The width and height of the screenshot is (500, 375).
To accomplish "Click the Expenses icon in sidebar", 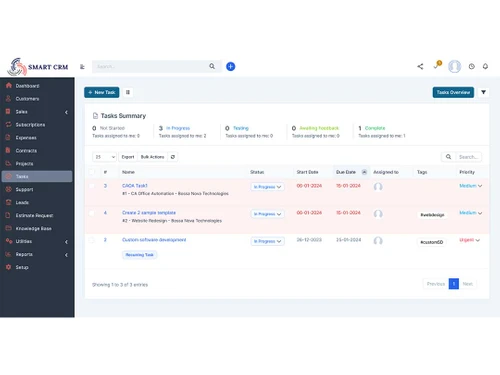I will (9, 137).
